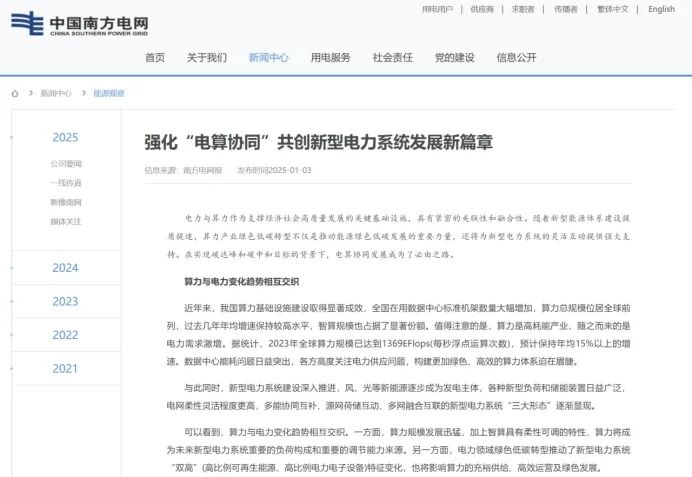This screenshot has width=692, height=477.
Task: Click the 求职者 link
Action: (x=523, y=10)
